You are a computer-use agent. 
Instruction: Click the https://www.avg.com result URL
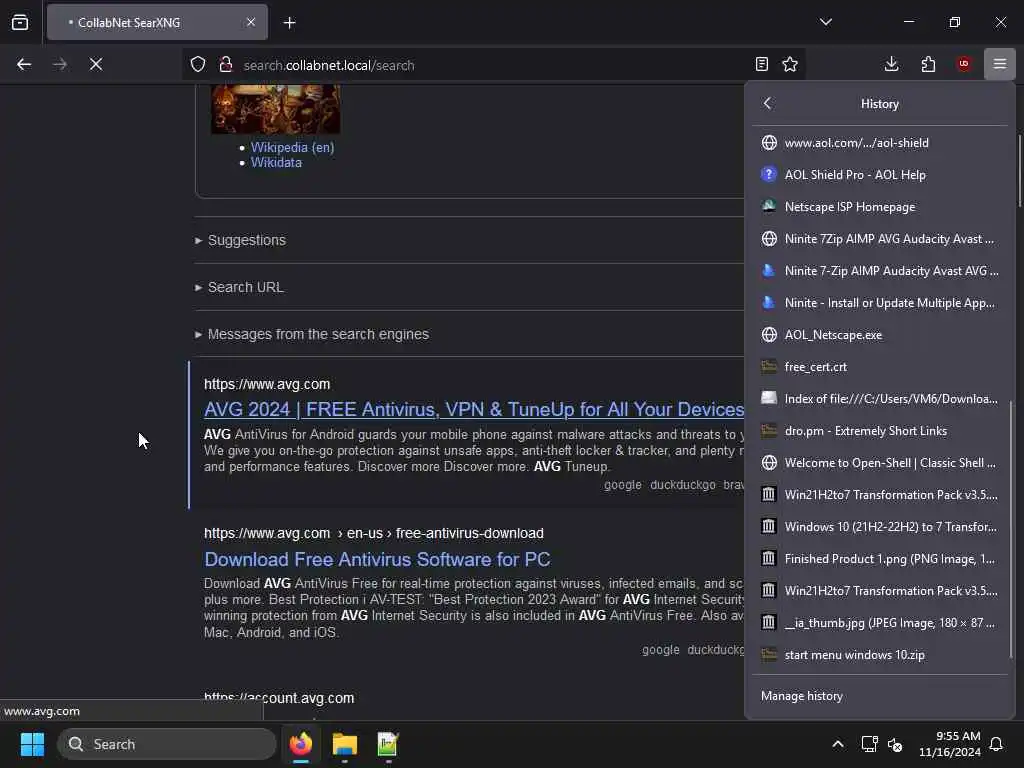coord(267,384)
